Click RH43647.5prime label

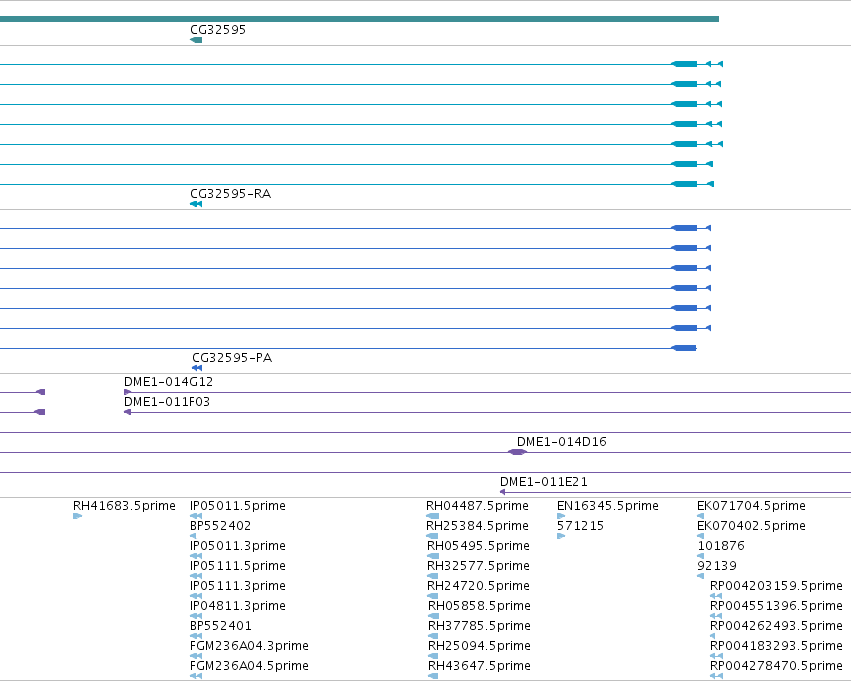click(x=479, y=666)
